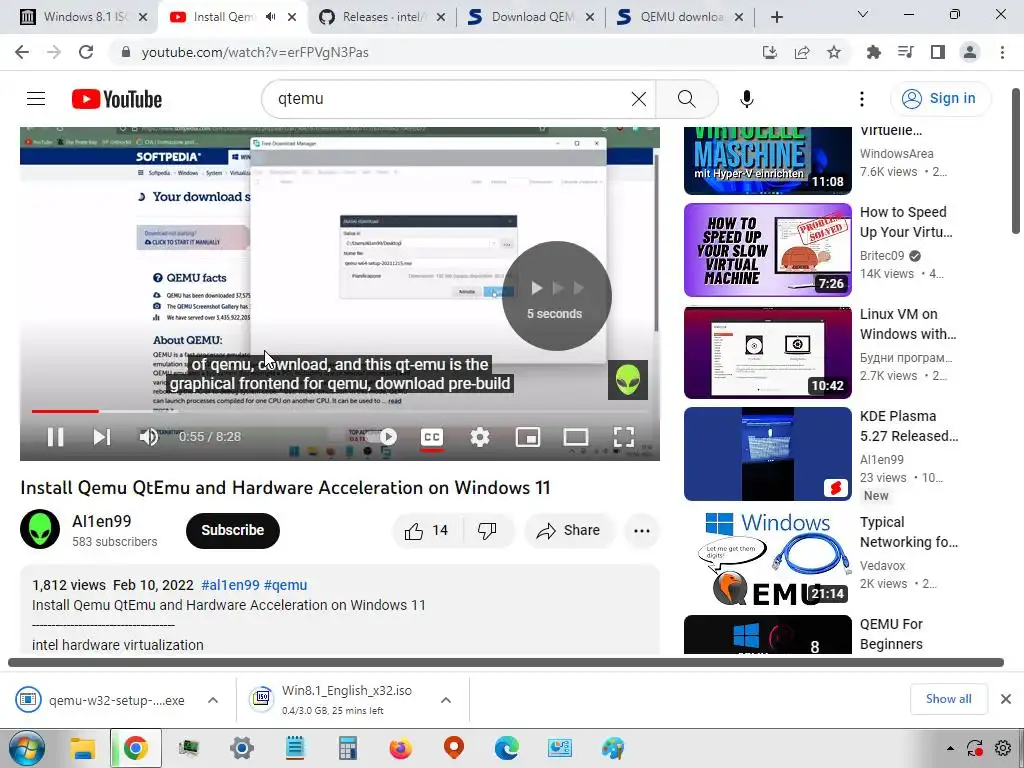The width and height of the screenshot is (1024, 768).
Task: Open the media controls icon
Action: coord(906,52)
